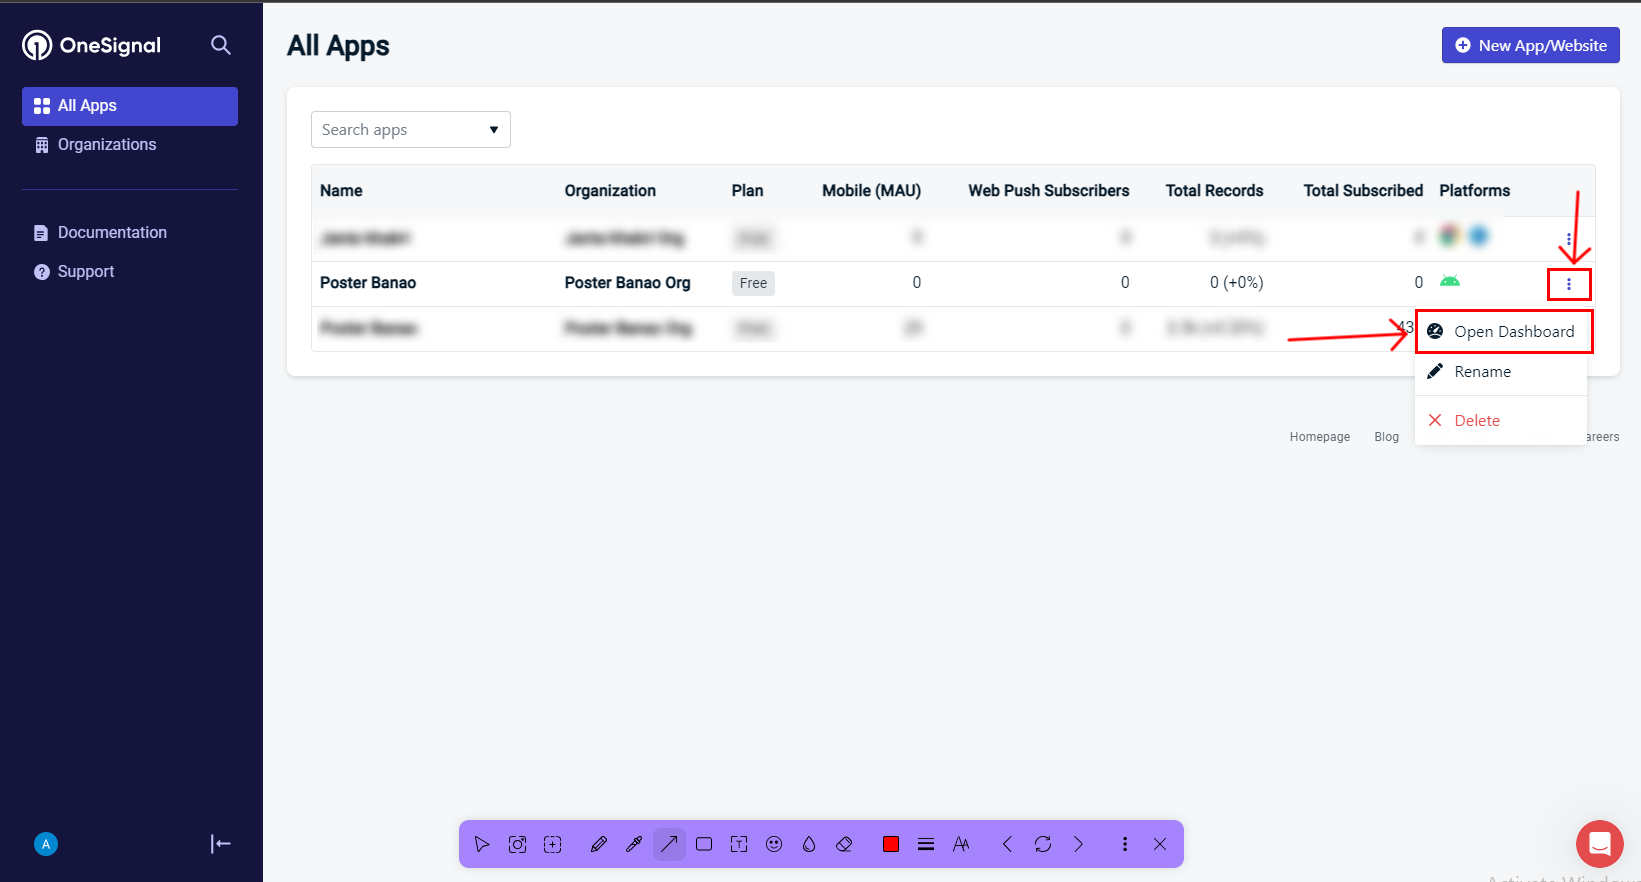Click the Homepage footer link

point(1320,437)
